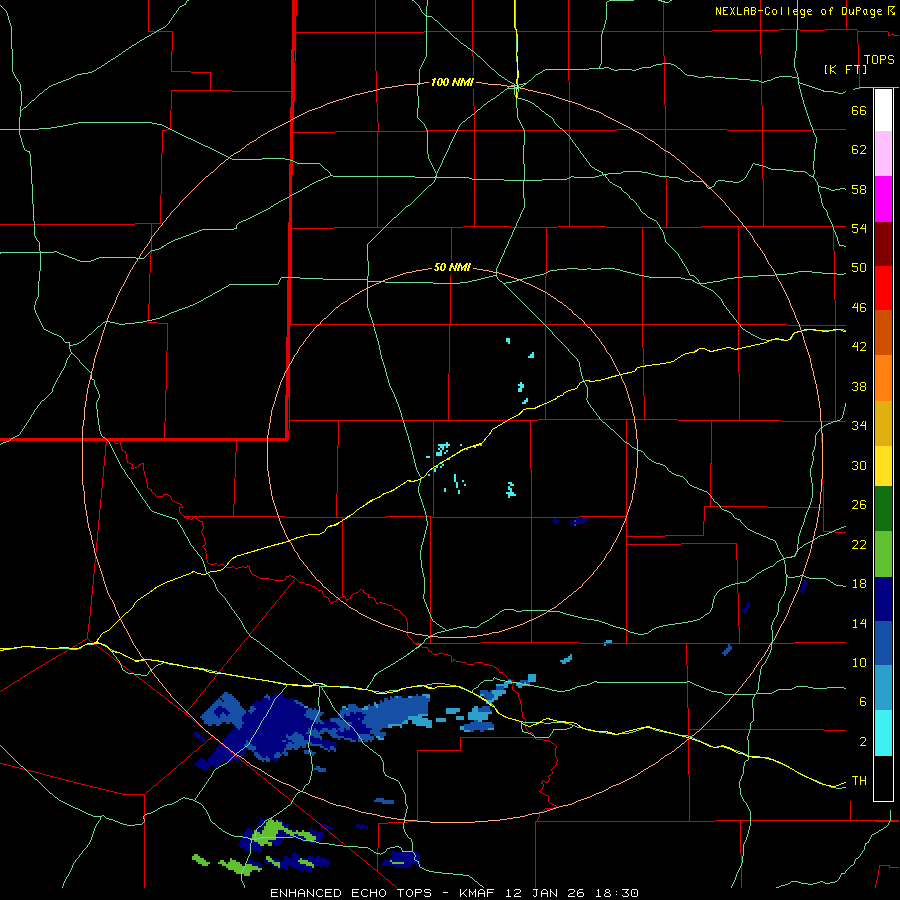Click the 6 legend value
Image resolution: width=900 pixels, height=900 pixels.
pos(863,702)
